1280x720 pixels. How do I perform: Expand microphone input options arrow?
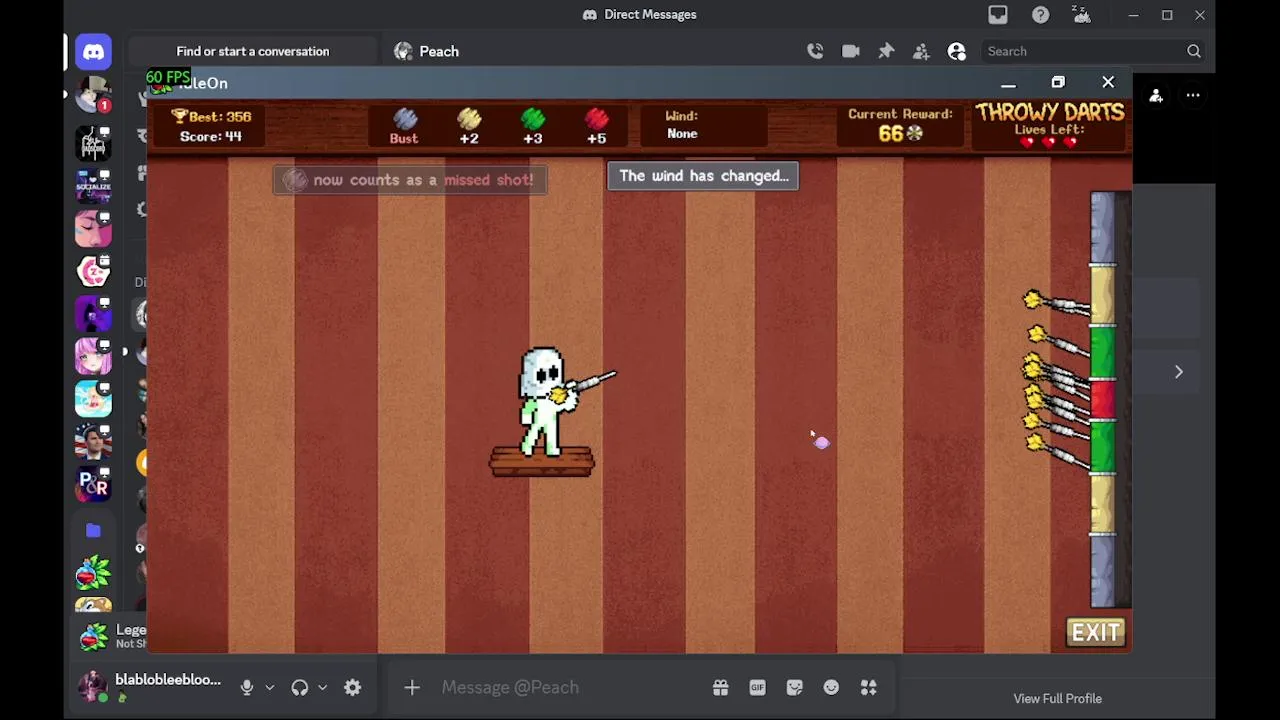tap(269, 687)
